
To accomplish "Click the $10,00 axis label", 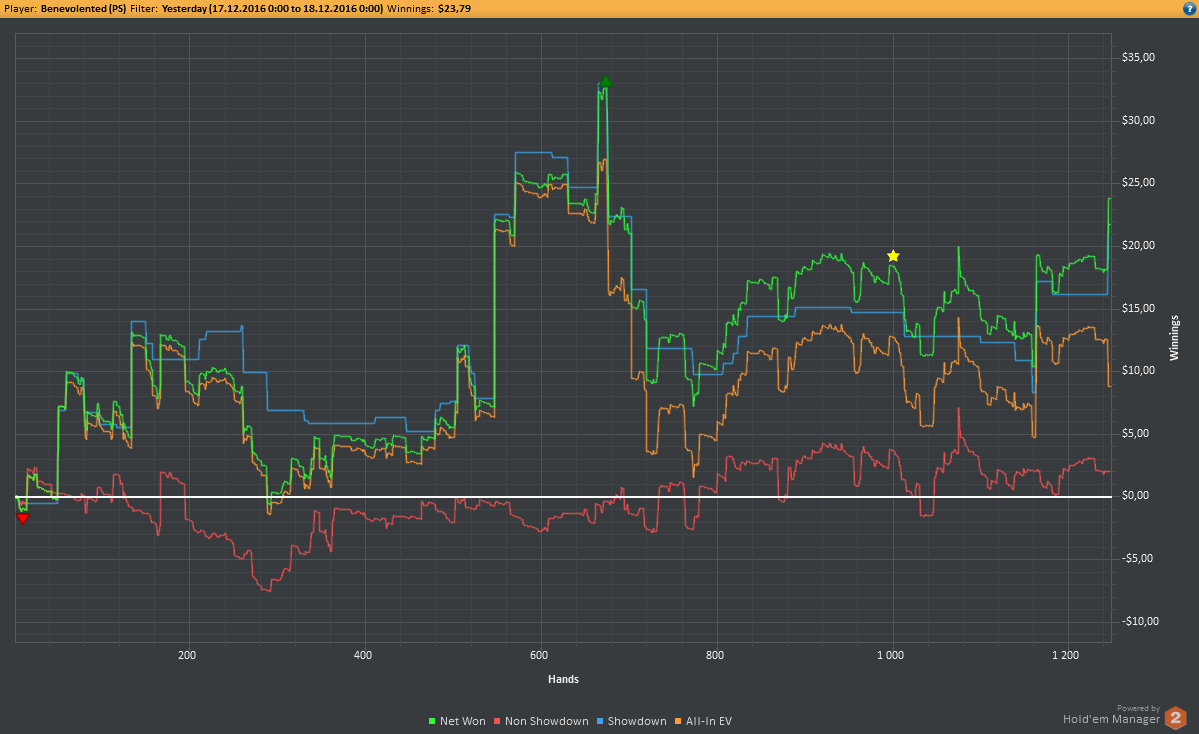I will (x=1139, y=371).
